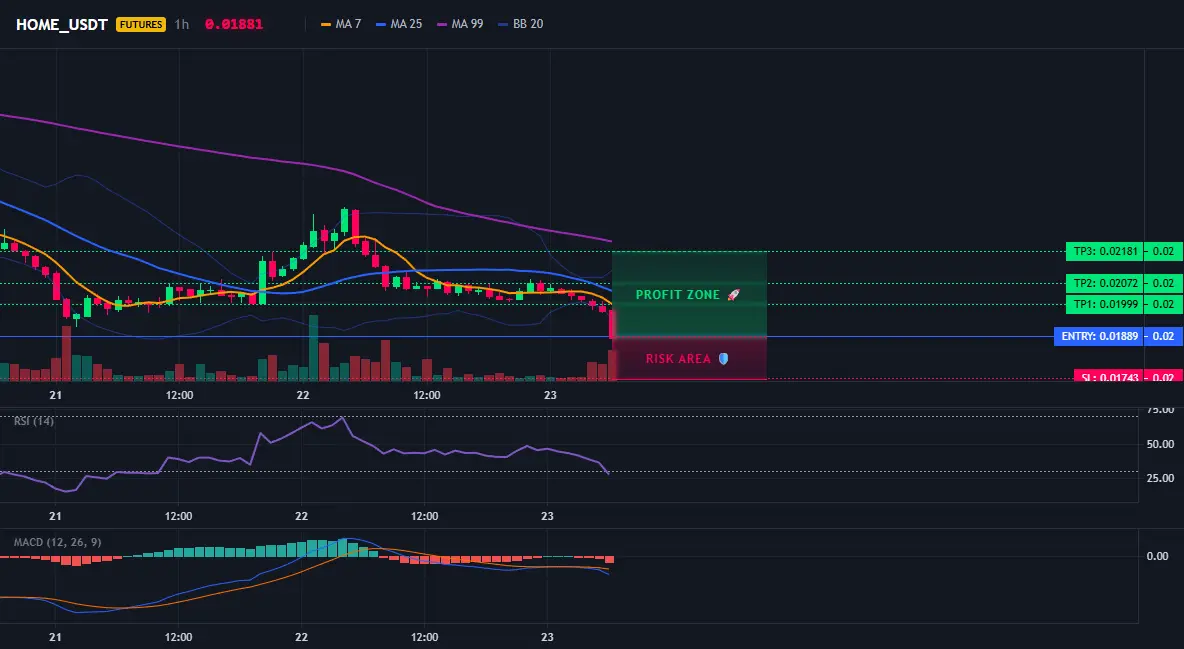Select the TP3: 0.02181 price tag
The image size is (1184, 649).
coord(1105,252)
